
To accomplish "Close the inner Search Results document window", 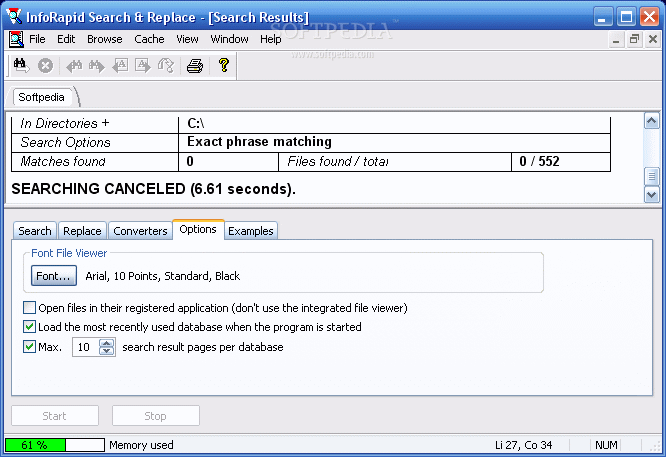I will point(653,40).
